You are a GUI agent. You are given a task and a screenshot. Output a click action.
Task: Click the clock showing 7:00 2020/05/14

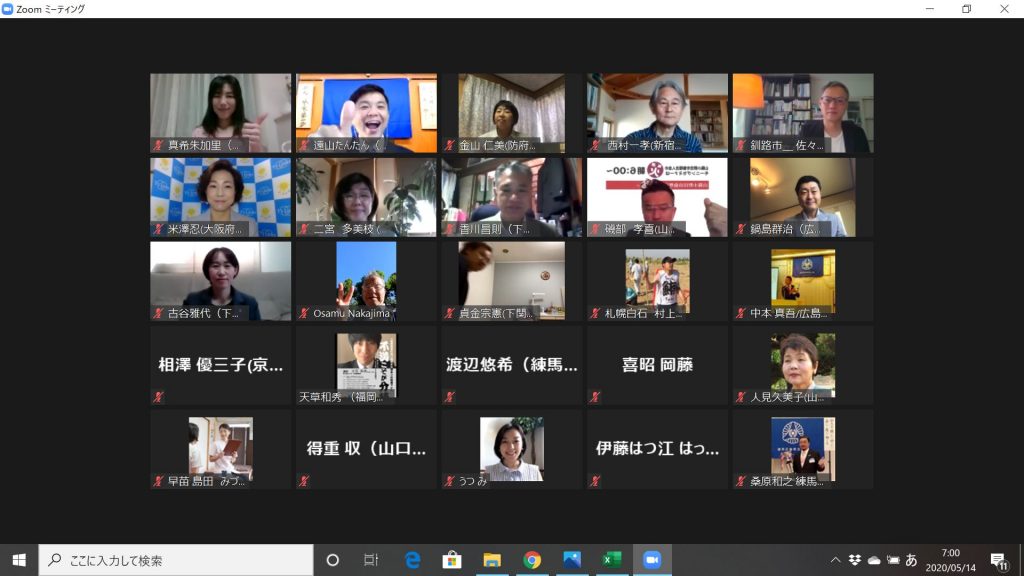[x=950, y=560]
